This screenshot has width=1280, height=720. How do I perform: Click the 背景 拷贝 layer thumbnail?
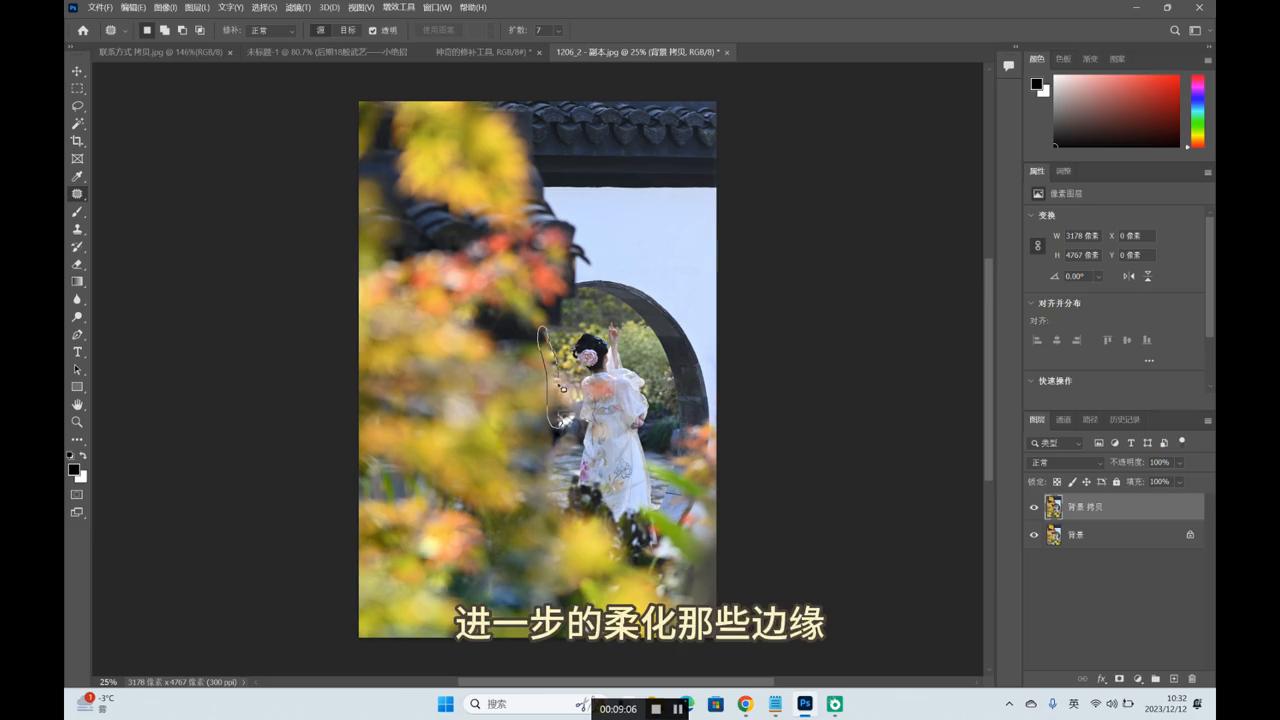pos(1053,507)
